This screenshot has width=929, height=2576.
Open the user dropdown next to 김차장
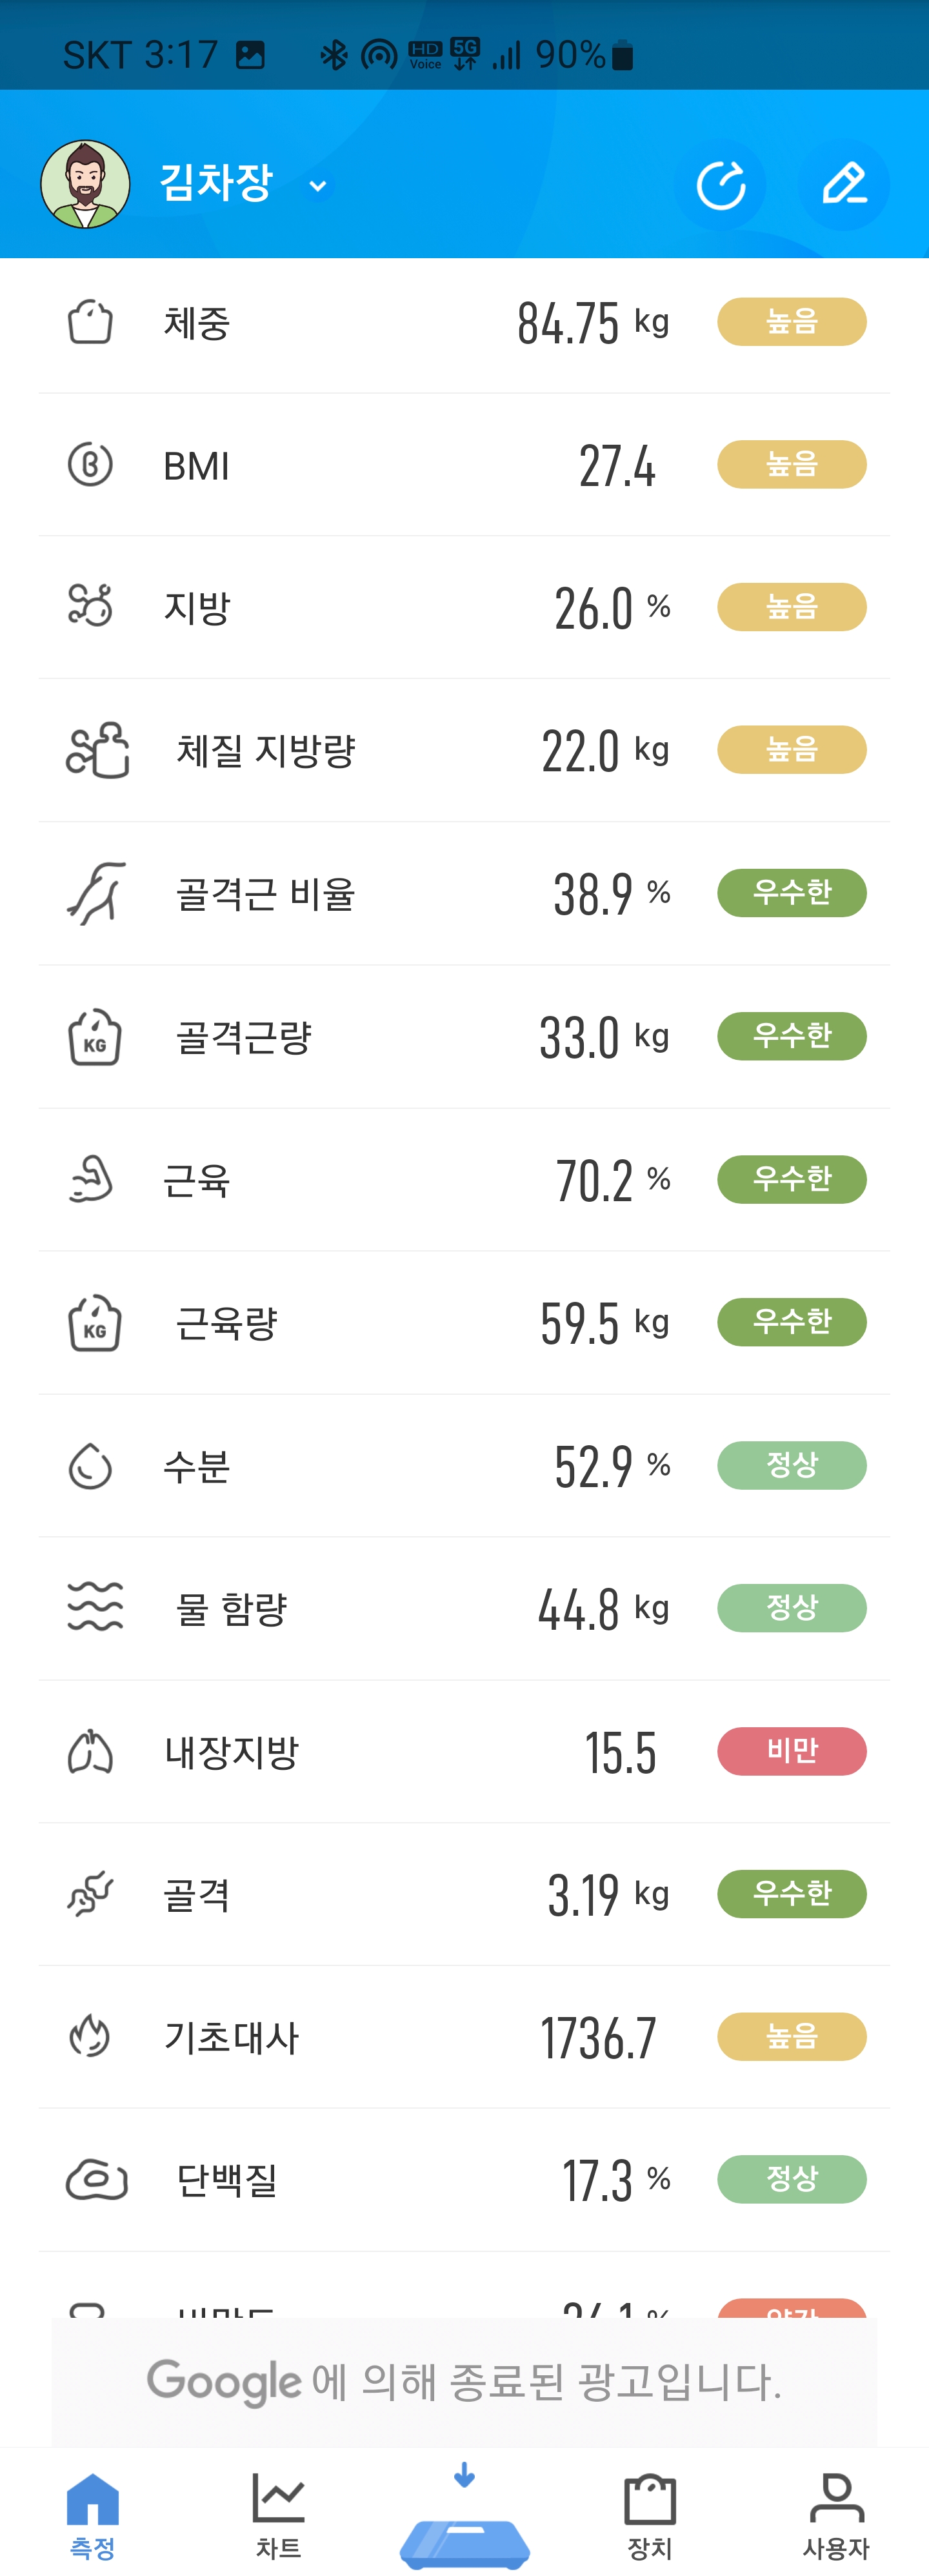(x=318, y=186)
